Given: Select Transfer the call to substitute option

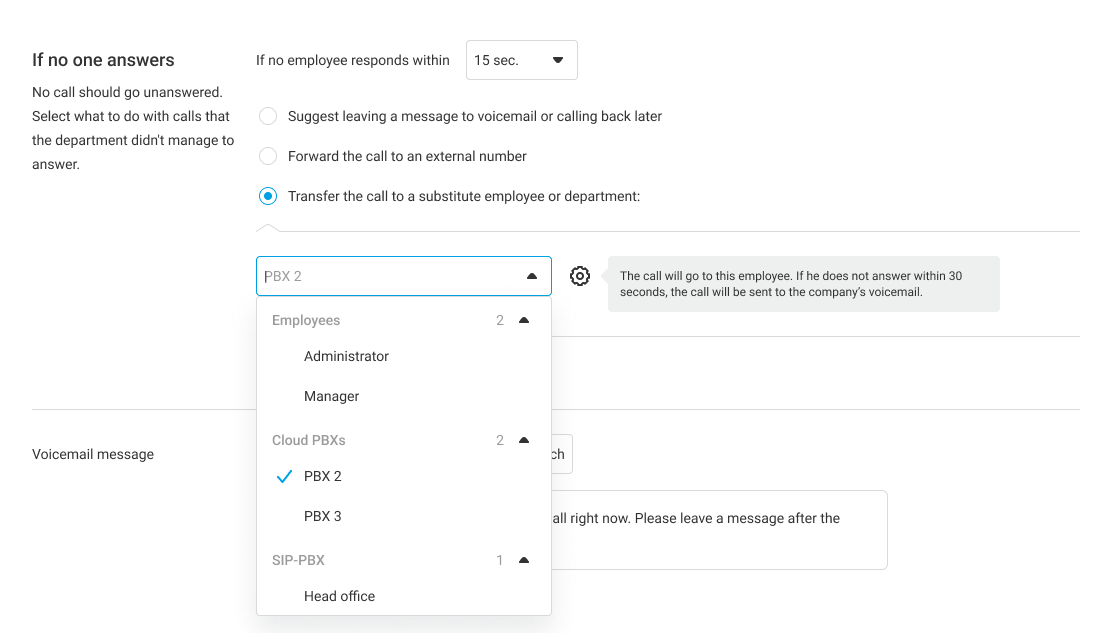Looking at the screenshot, I should 268,196.
